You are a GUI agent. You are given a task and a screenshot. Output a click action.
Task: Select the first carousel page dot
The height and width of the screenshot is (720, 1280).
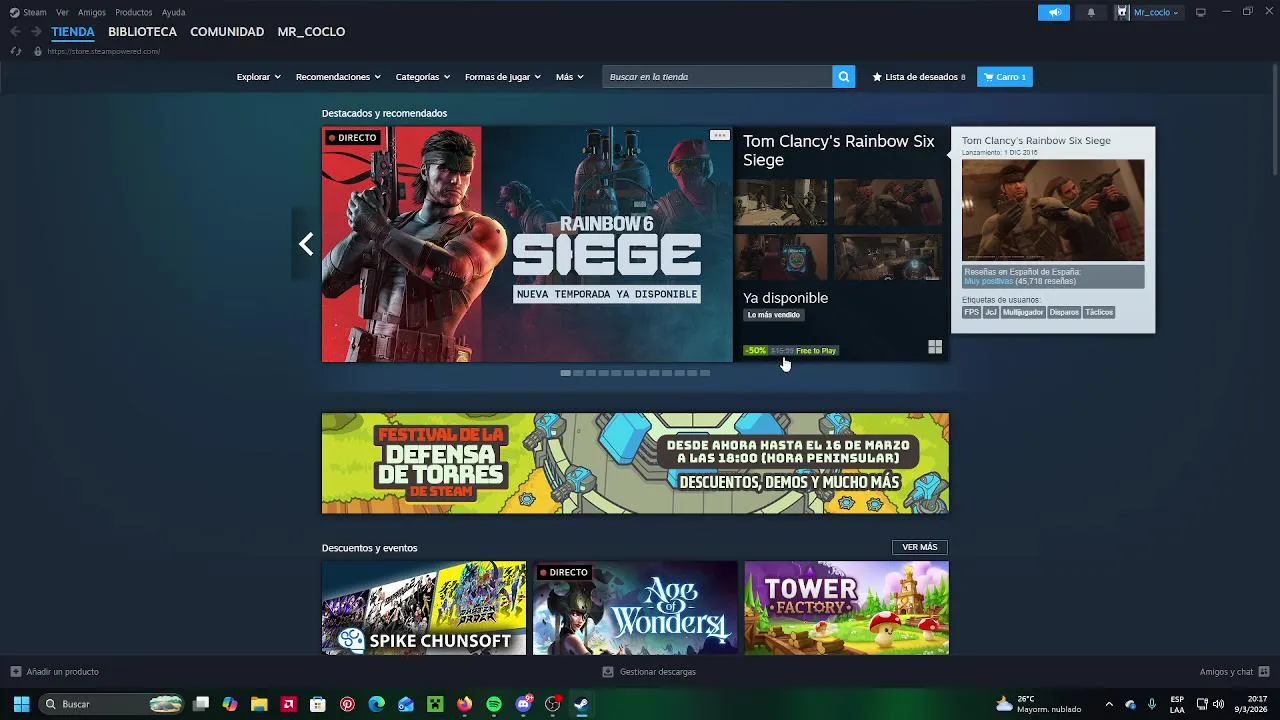coord(566,373)
